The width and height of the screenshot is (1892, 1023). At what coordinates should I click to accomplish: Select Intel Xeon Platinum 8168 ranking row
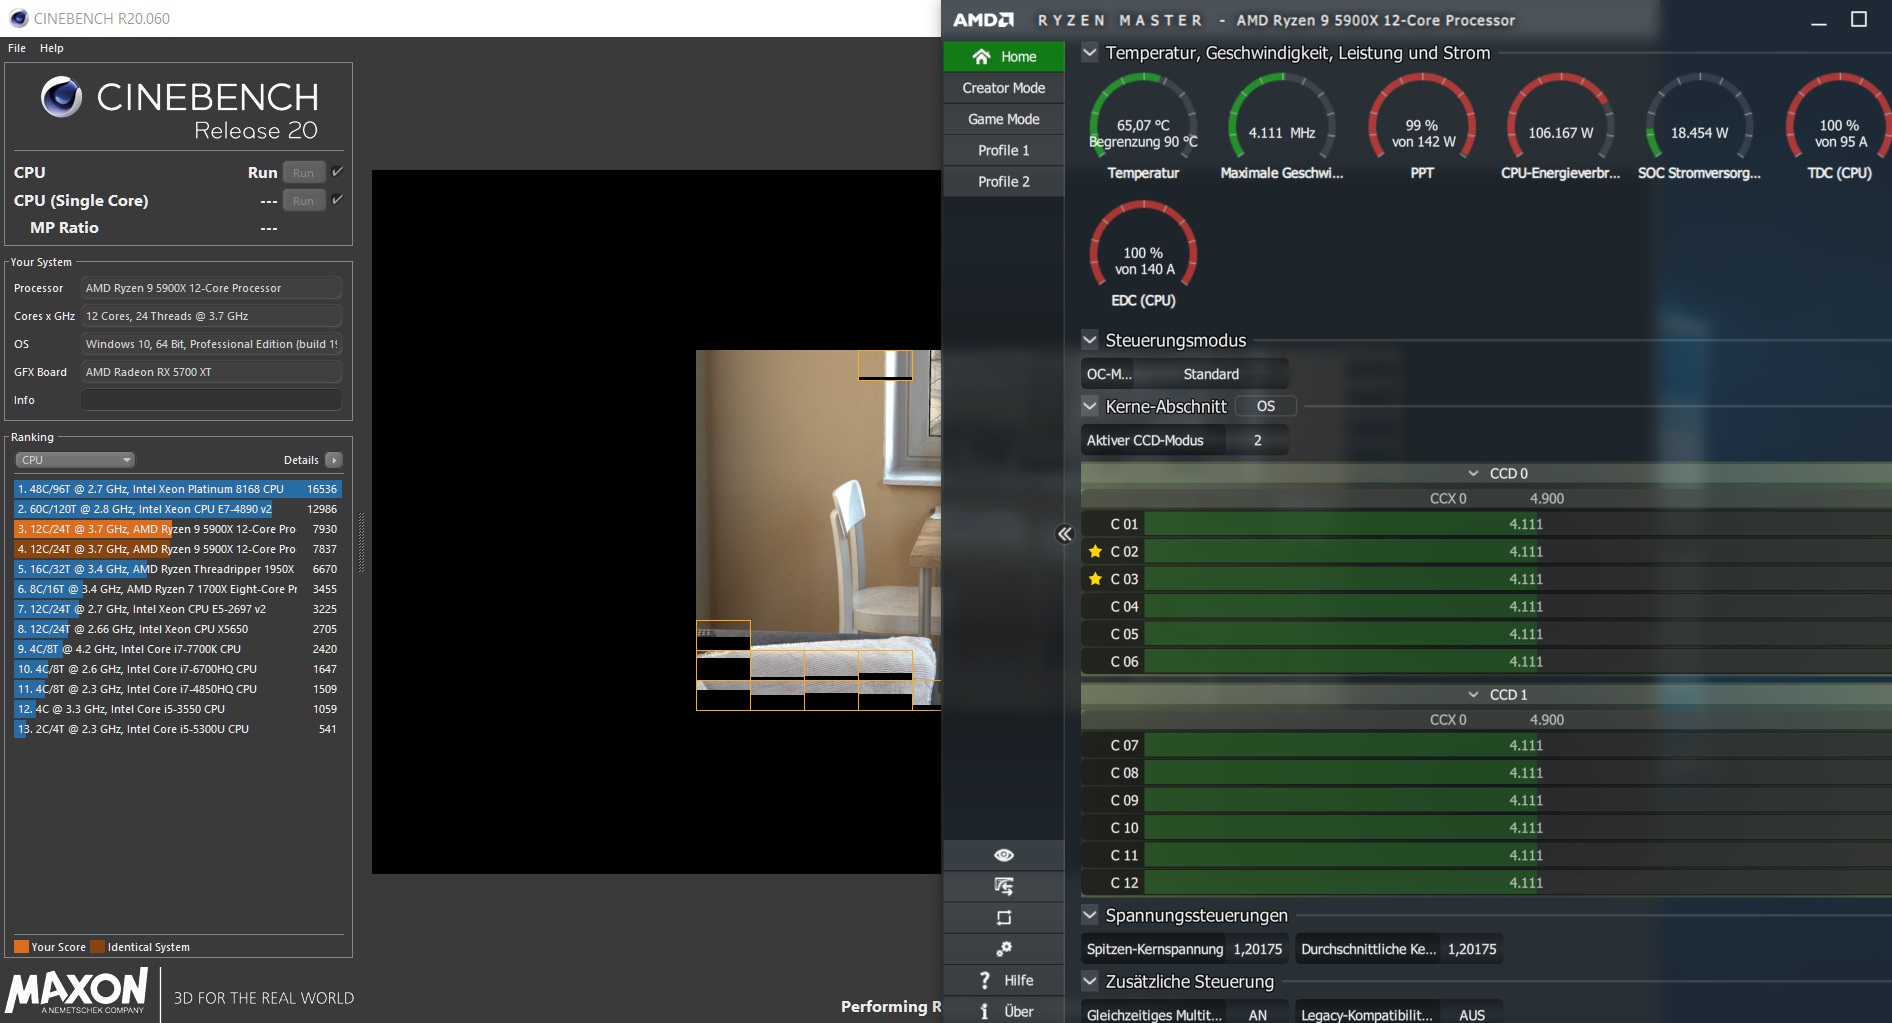(x=178, y=489)
